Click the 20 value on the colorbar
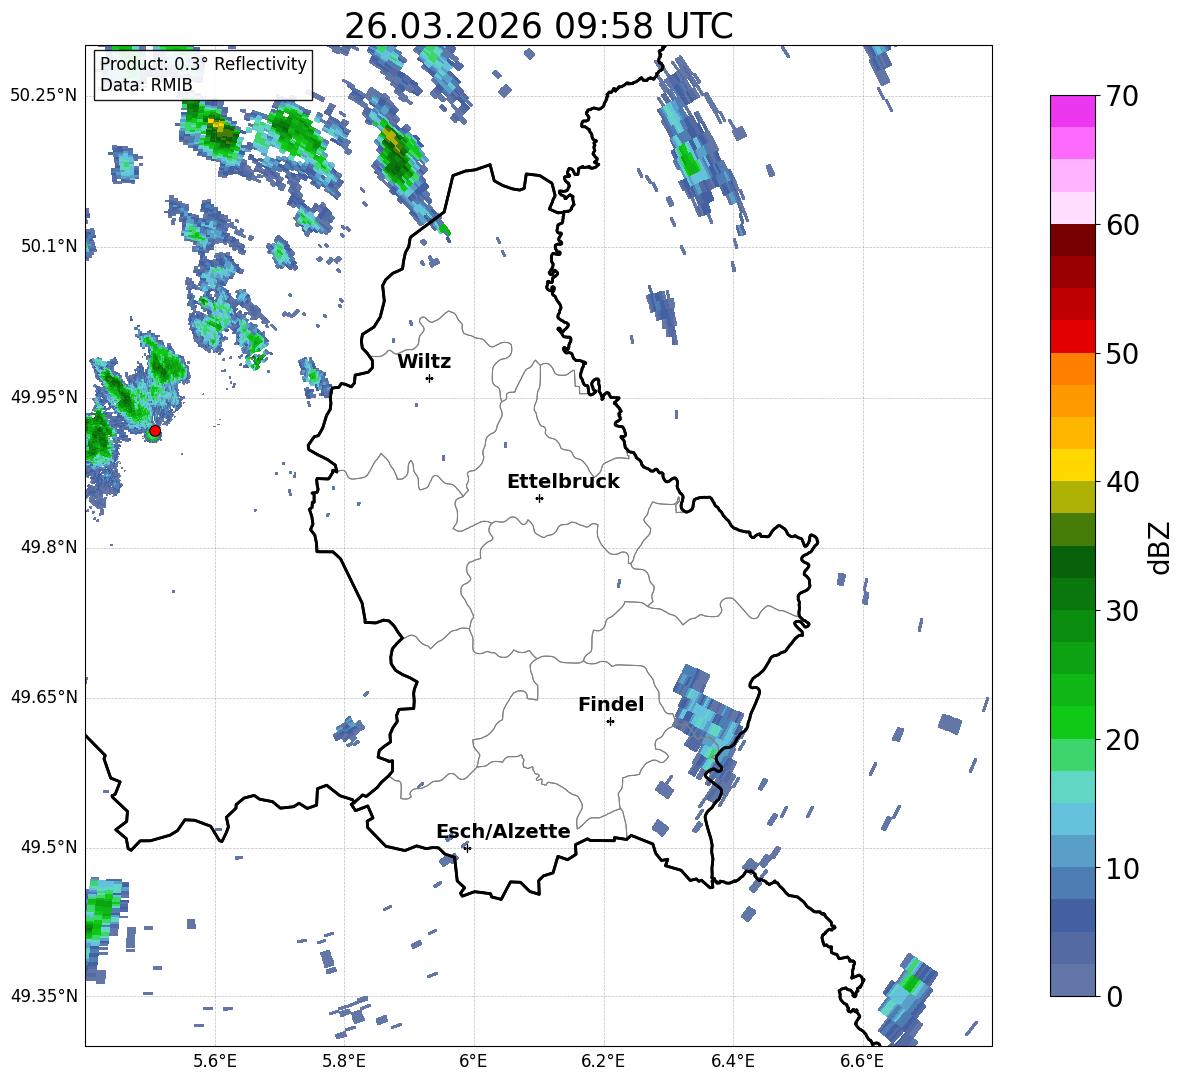 1122,740
